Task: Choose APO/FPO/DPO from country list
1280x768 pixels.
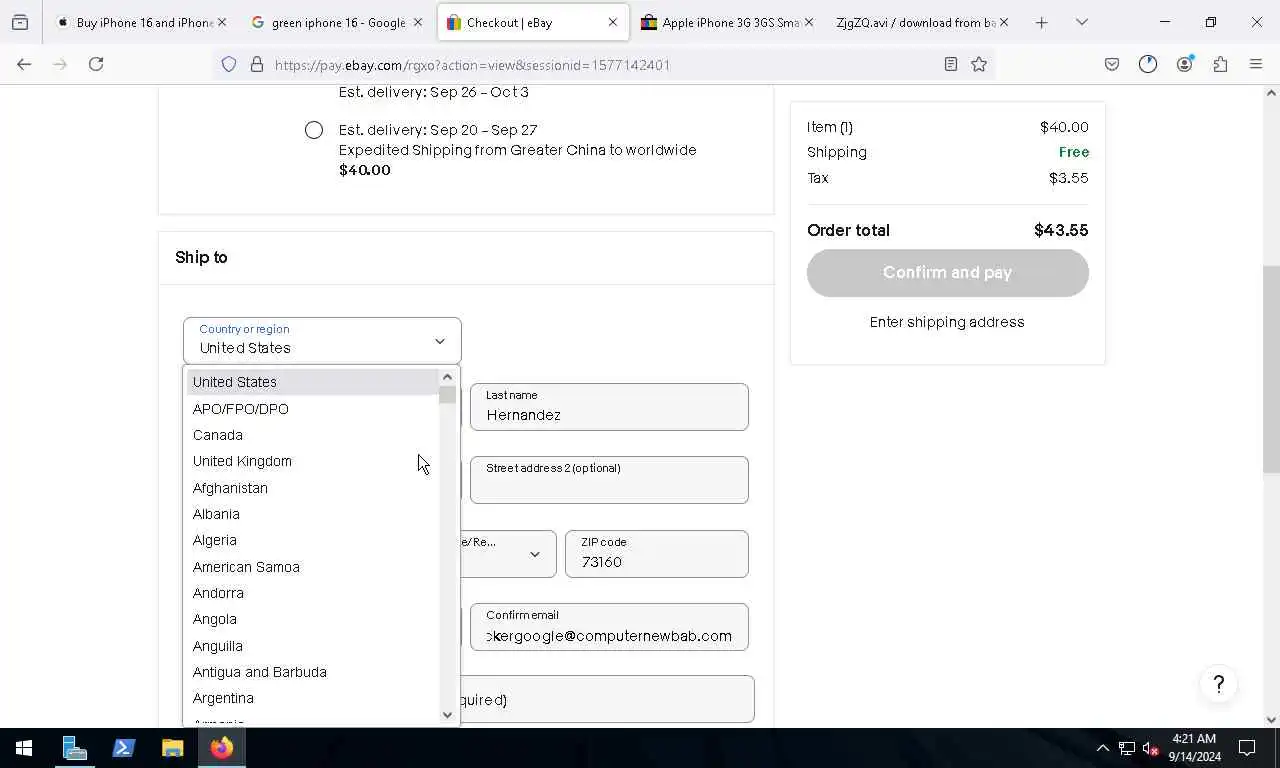Action: click(x=312, y=409)
